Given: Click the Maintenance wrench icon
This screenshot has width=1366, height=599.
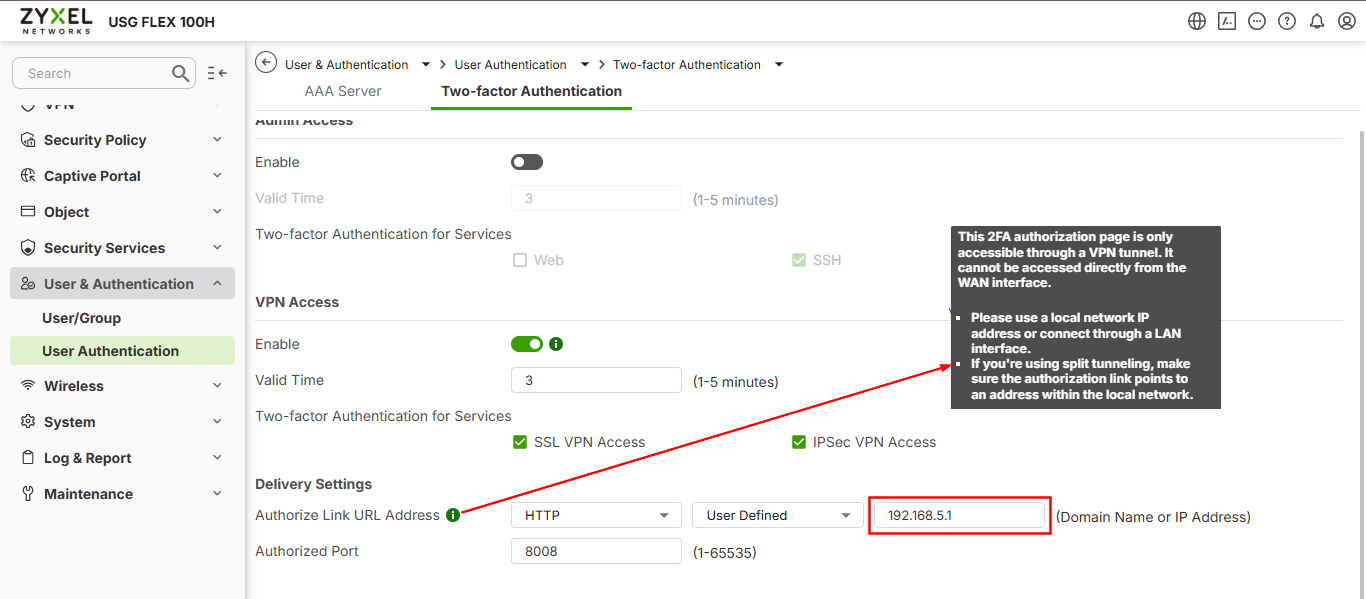Looking at the screenshot, I should [28, 494].
